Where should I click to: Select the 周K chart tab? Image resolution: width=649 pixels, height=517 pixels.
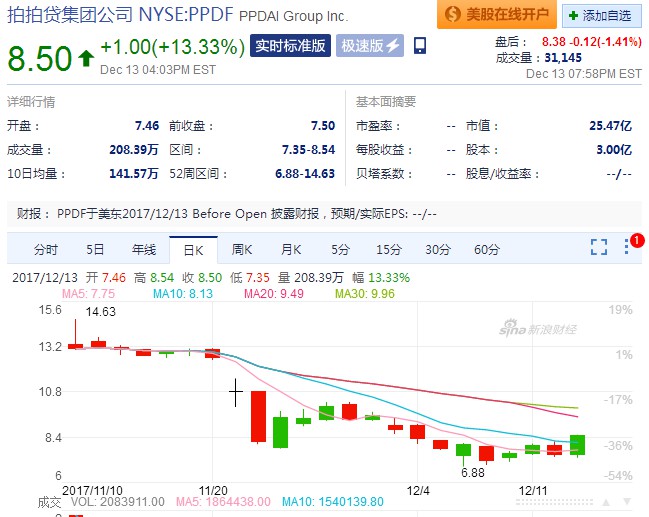coord(242,250)
